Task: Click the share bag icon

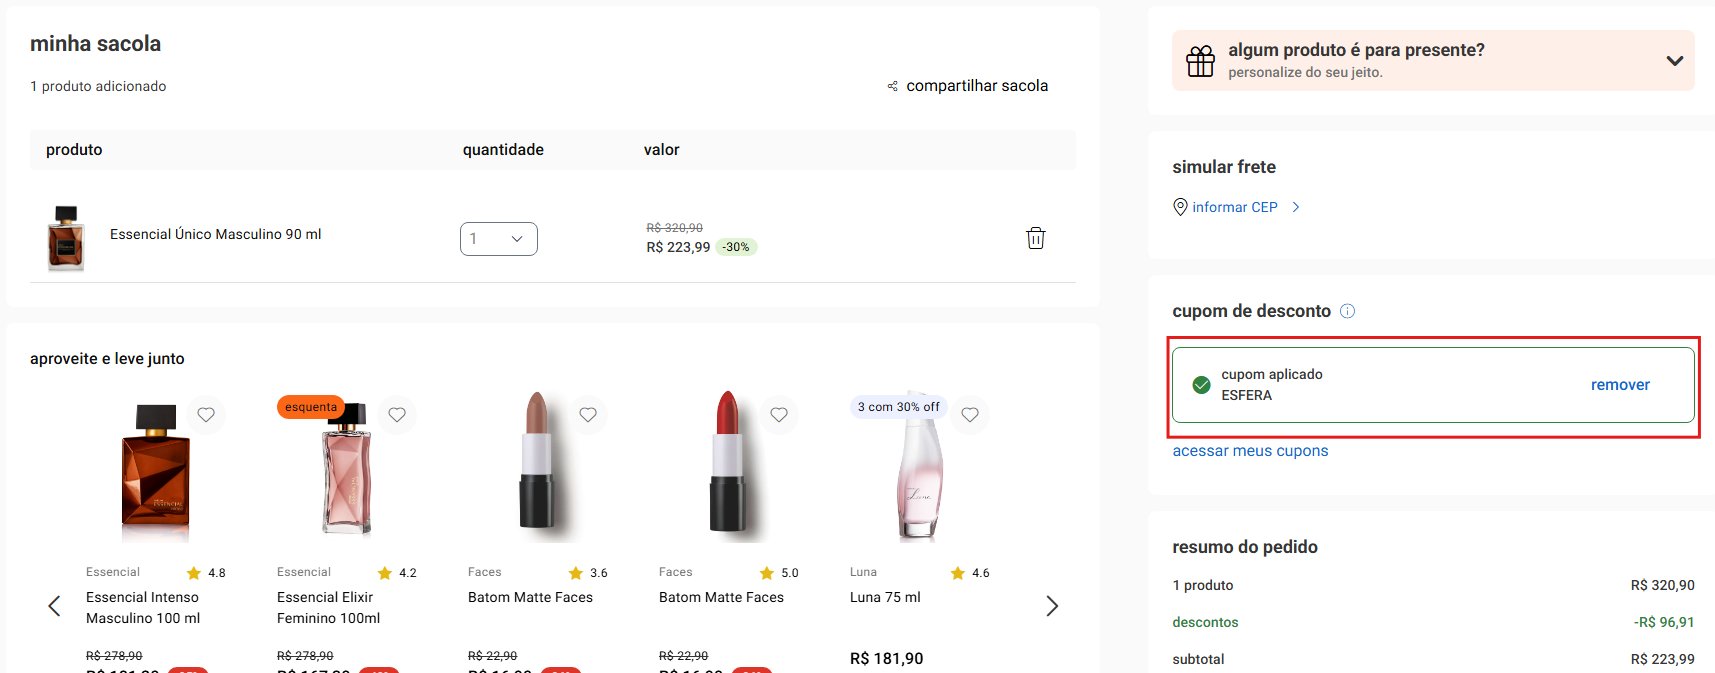Action: 893,87
